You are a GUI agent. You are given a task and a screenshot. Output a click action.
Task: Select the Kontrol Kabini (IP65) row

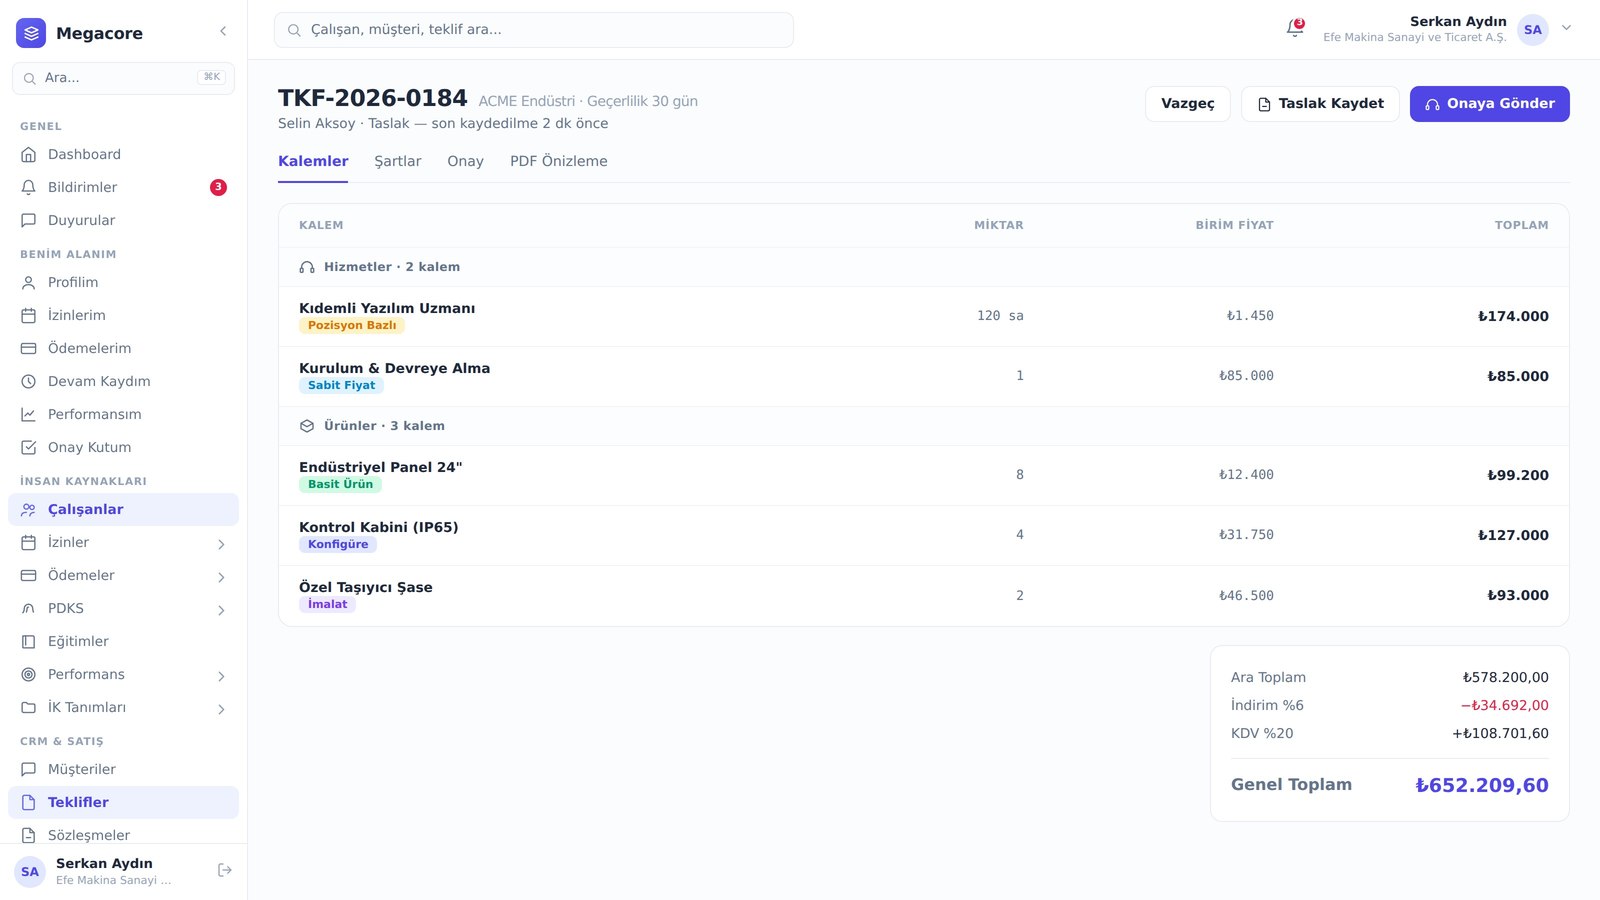[923, 535]
